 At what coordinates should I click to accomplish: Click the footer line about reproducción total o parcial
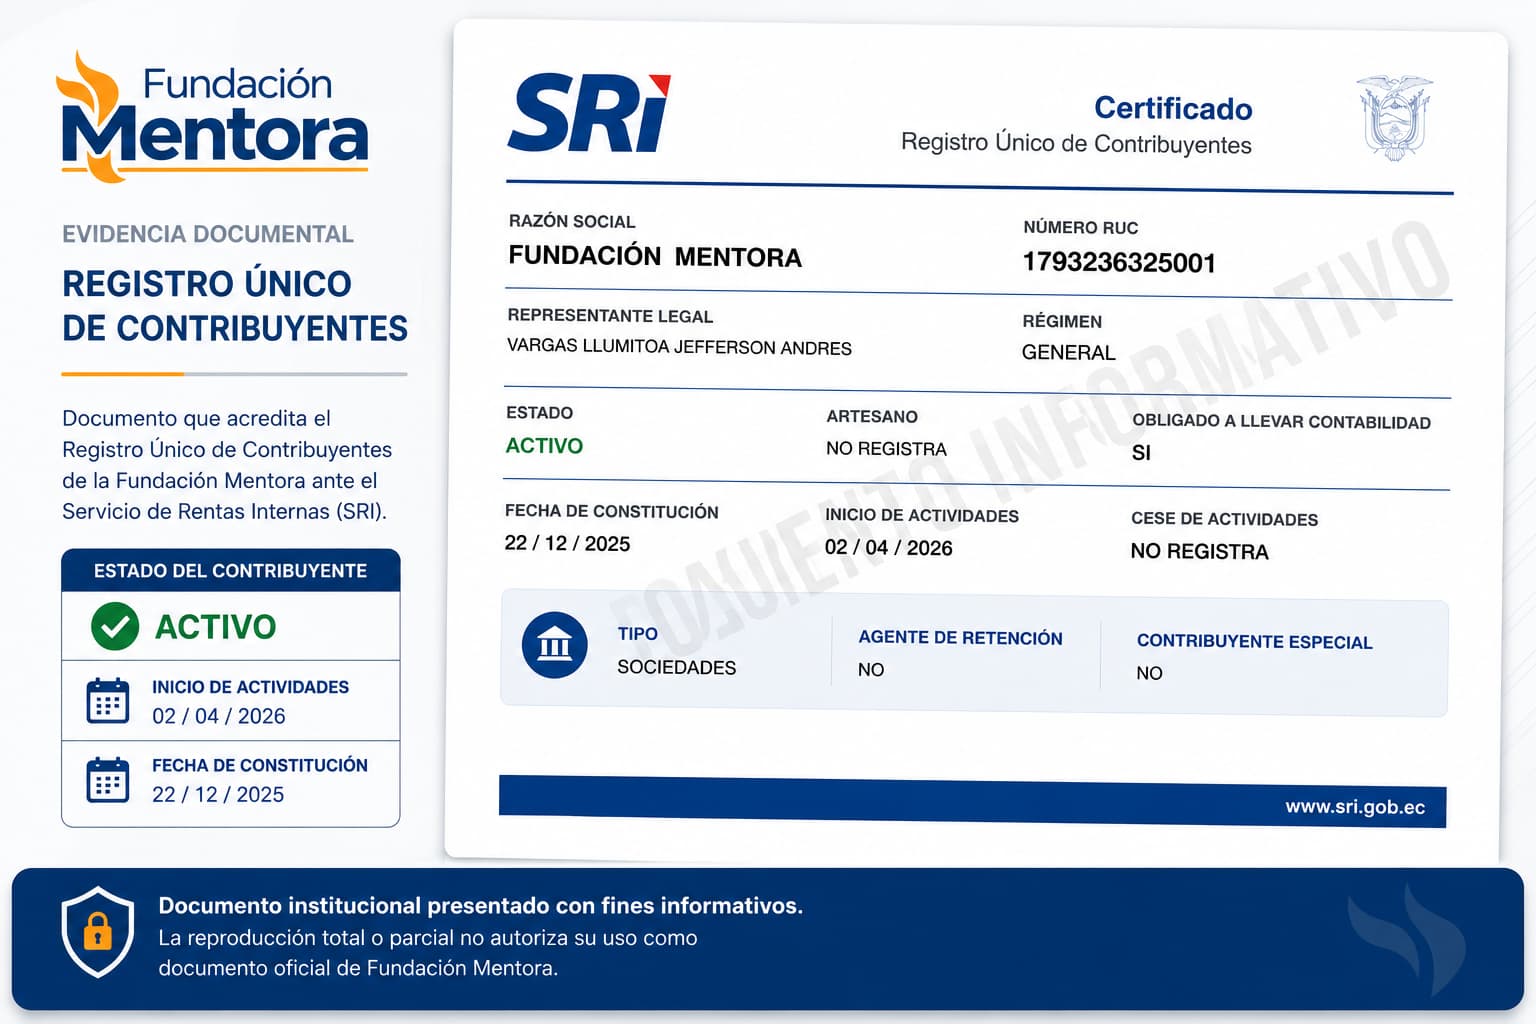pyautogui.click(x=428, y=953)
